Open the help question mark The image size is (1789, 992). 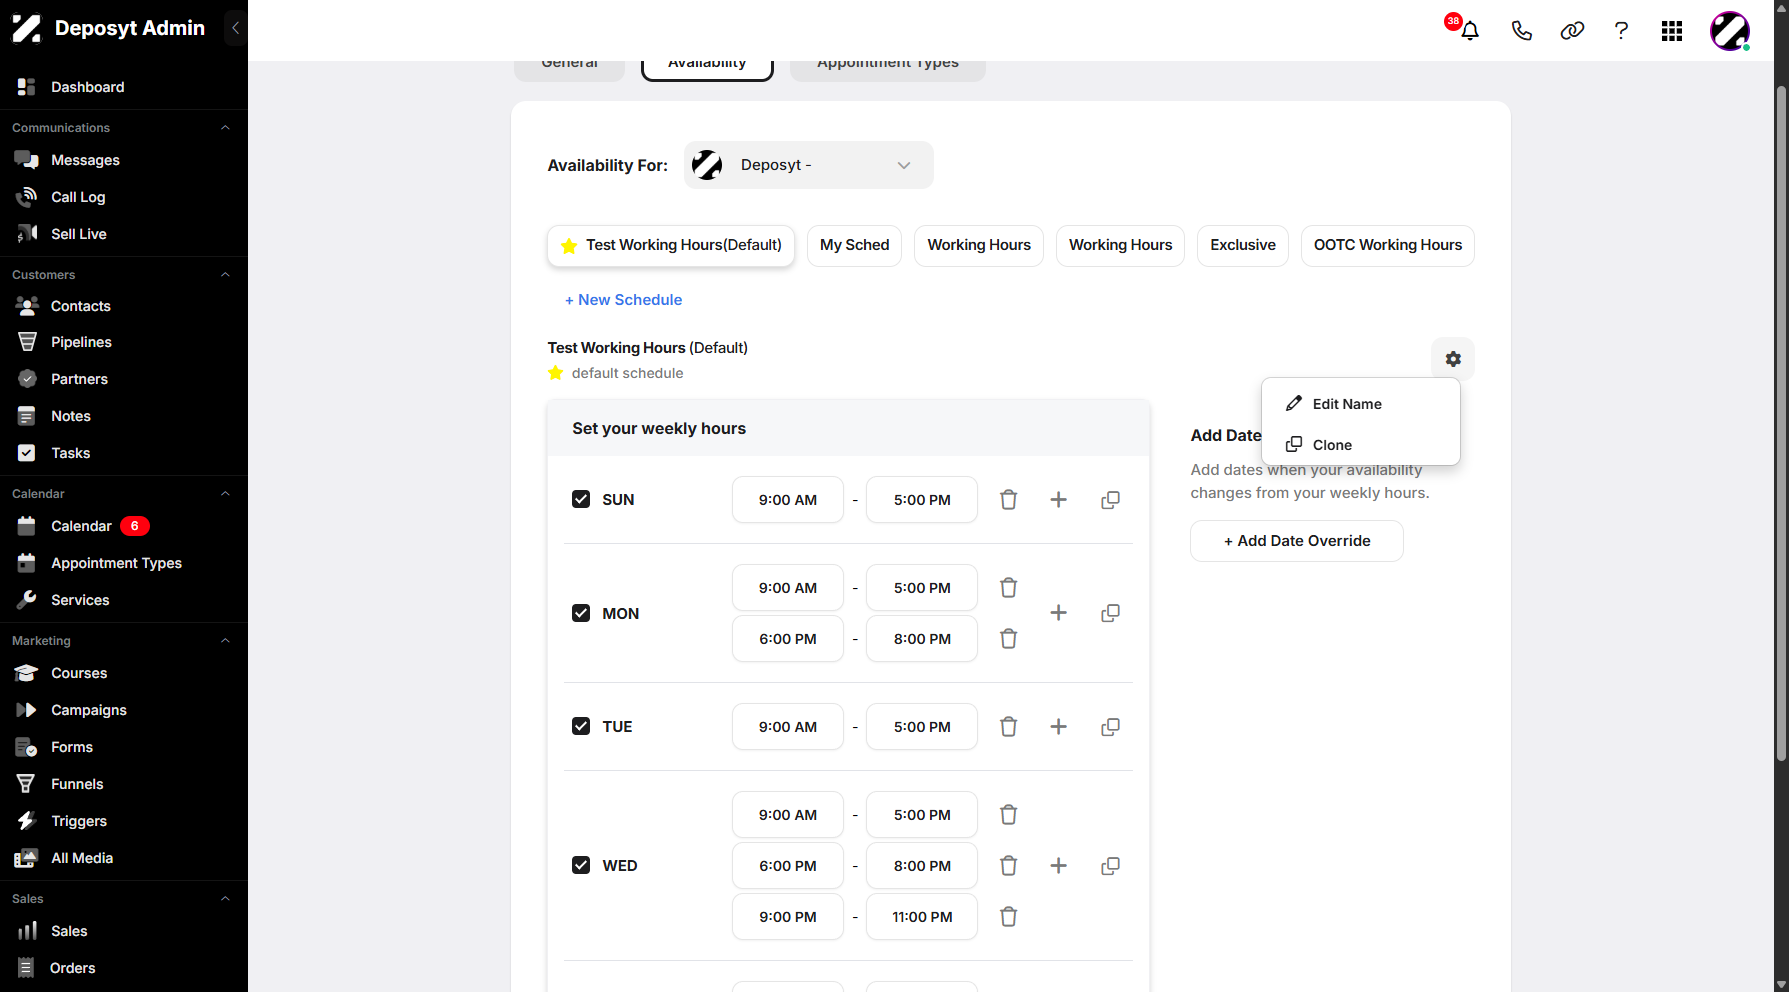point(1621,31)
